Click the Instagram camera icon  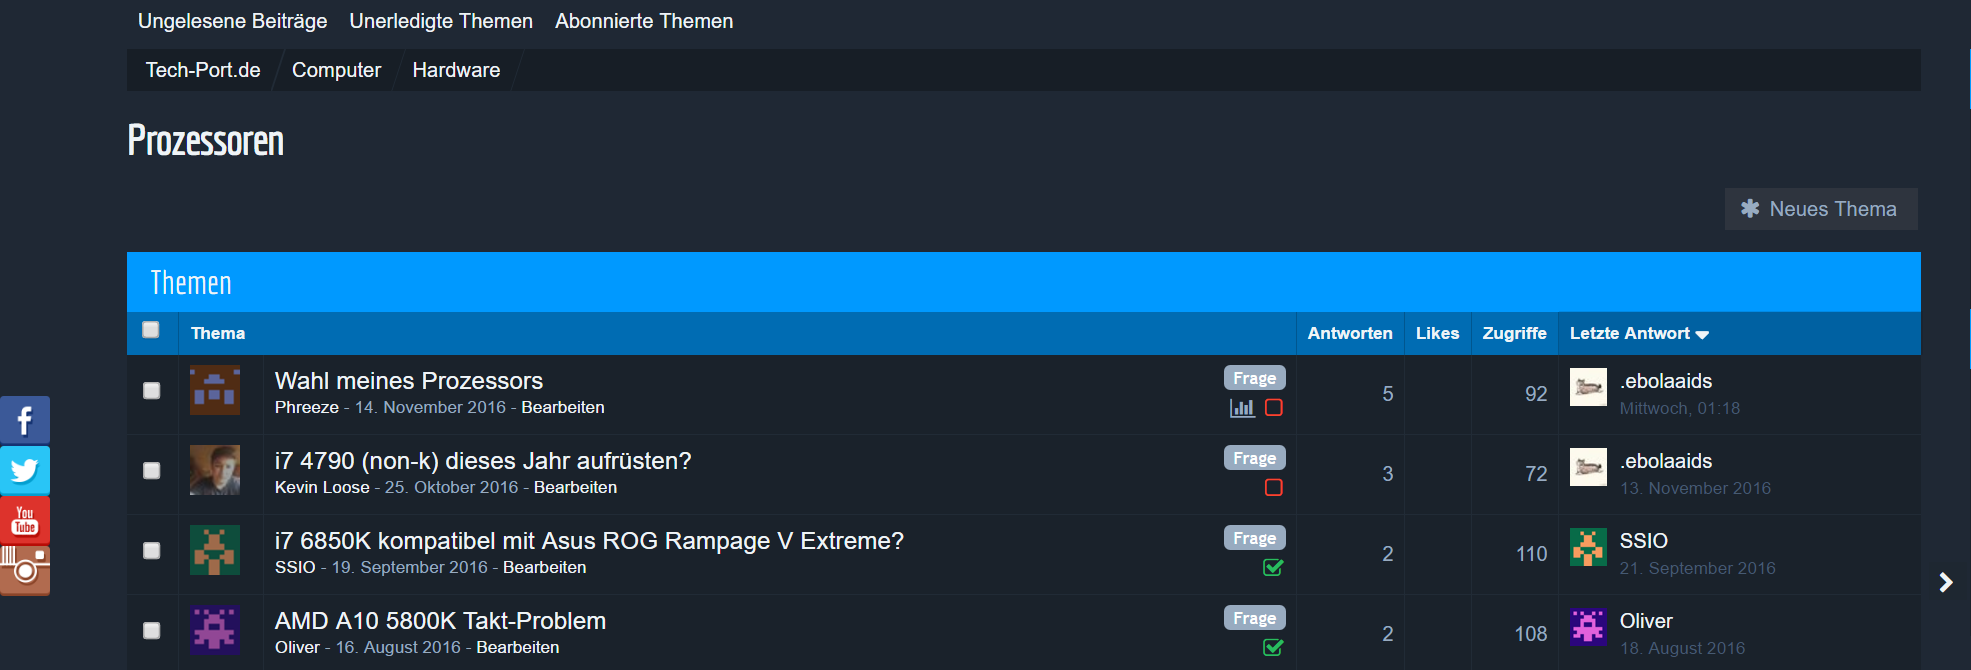pos(25,570)
